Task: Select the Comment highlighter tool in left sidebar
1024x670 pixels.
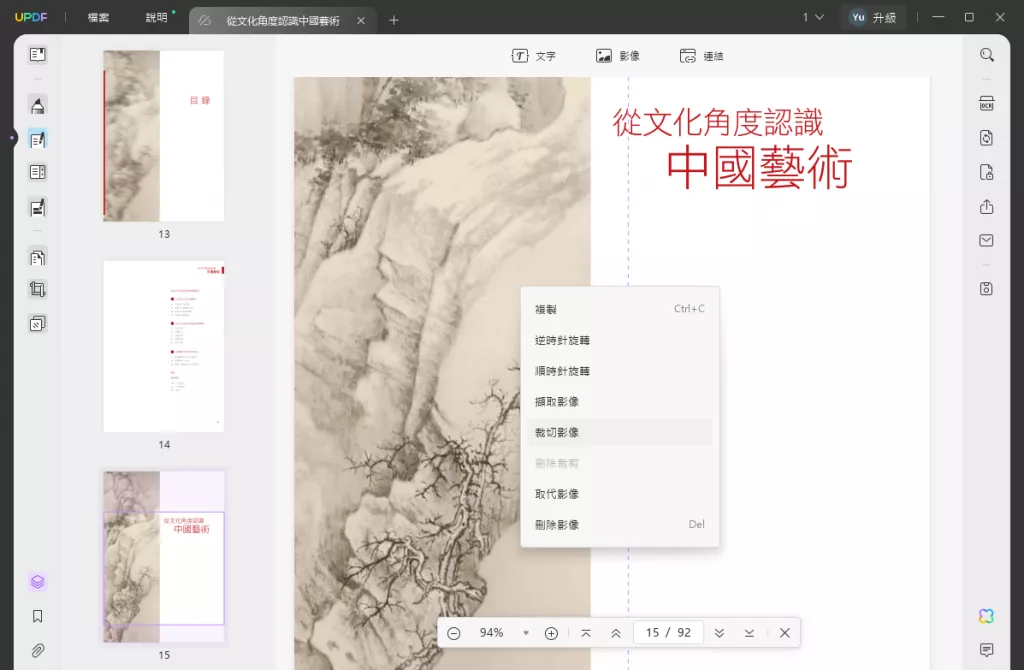Action: (38, 105)
